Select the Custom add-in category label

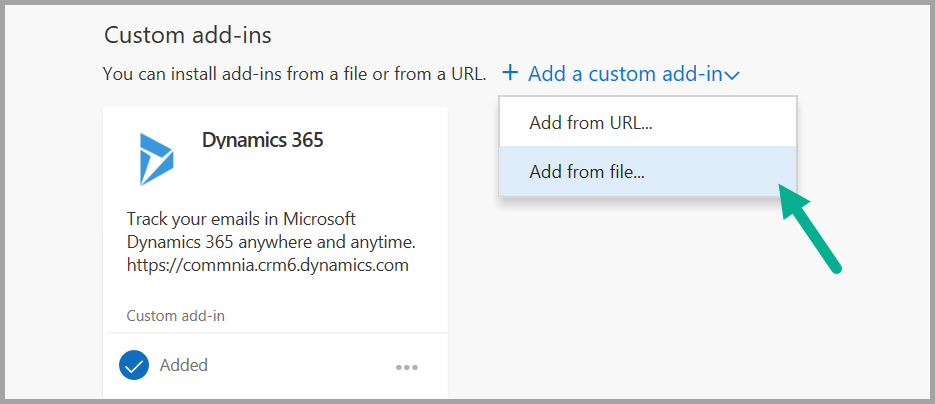pyautogui.click(x=175, y=316)
